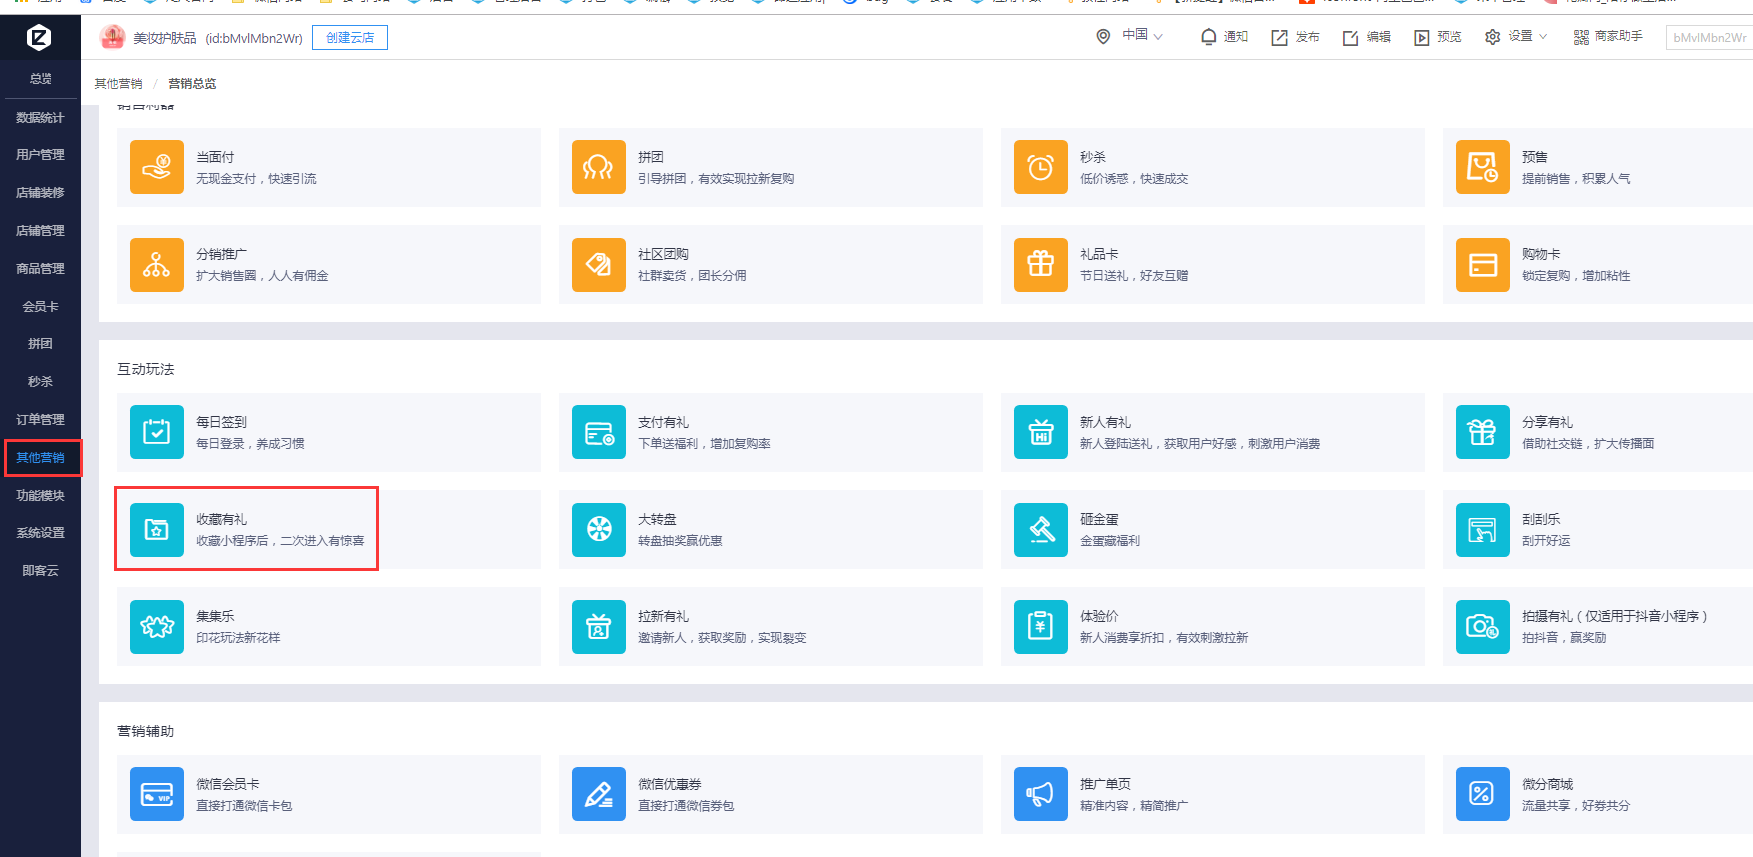Click 预览 preview in top bar

point(1437,37)
